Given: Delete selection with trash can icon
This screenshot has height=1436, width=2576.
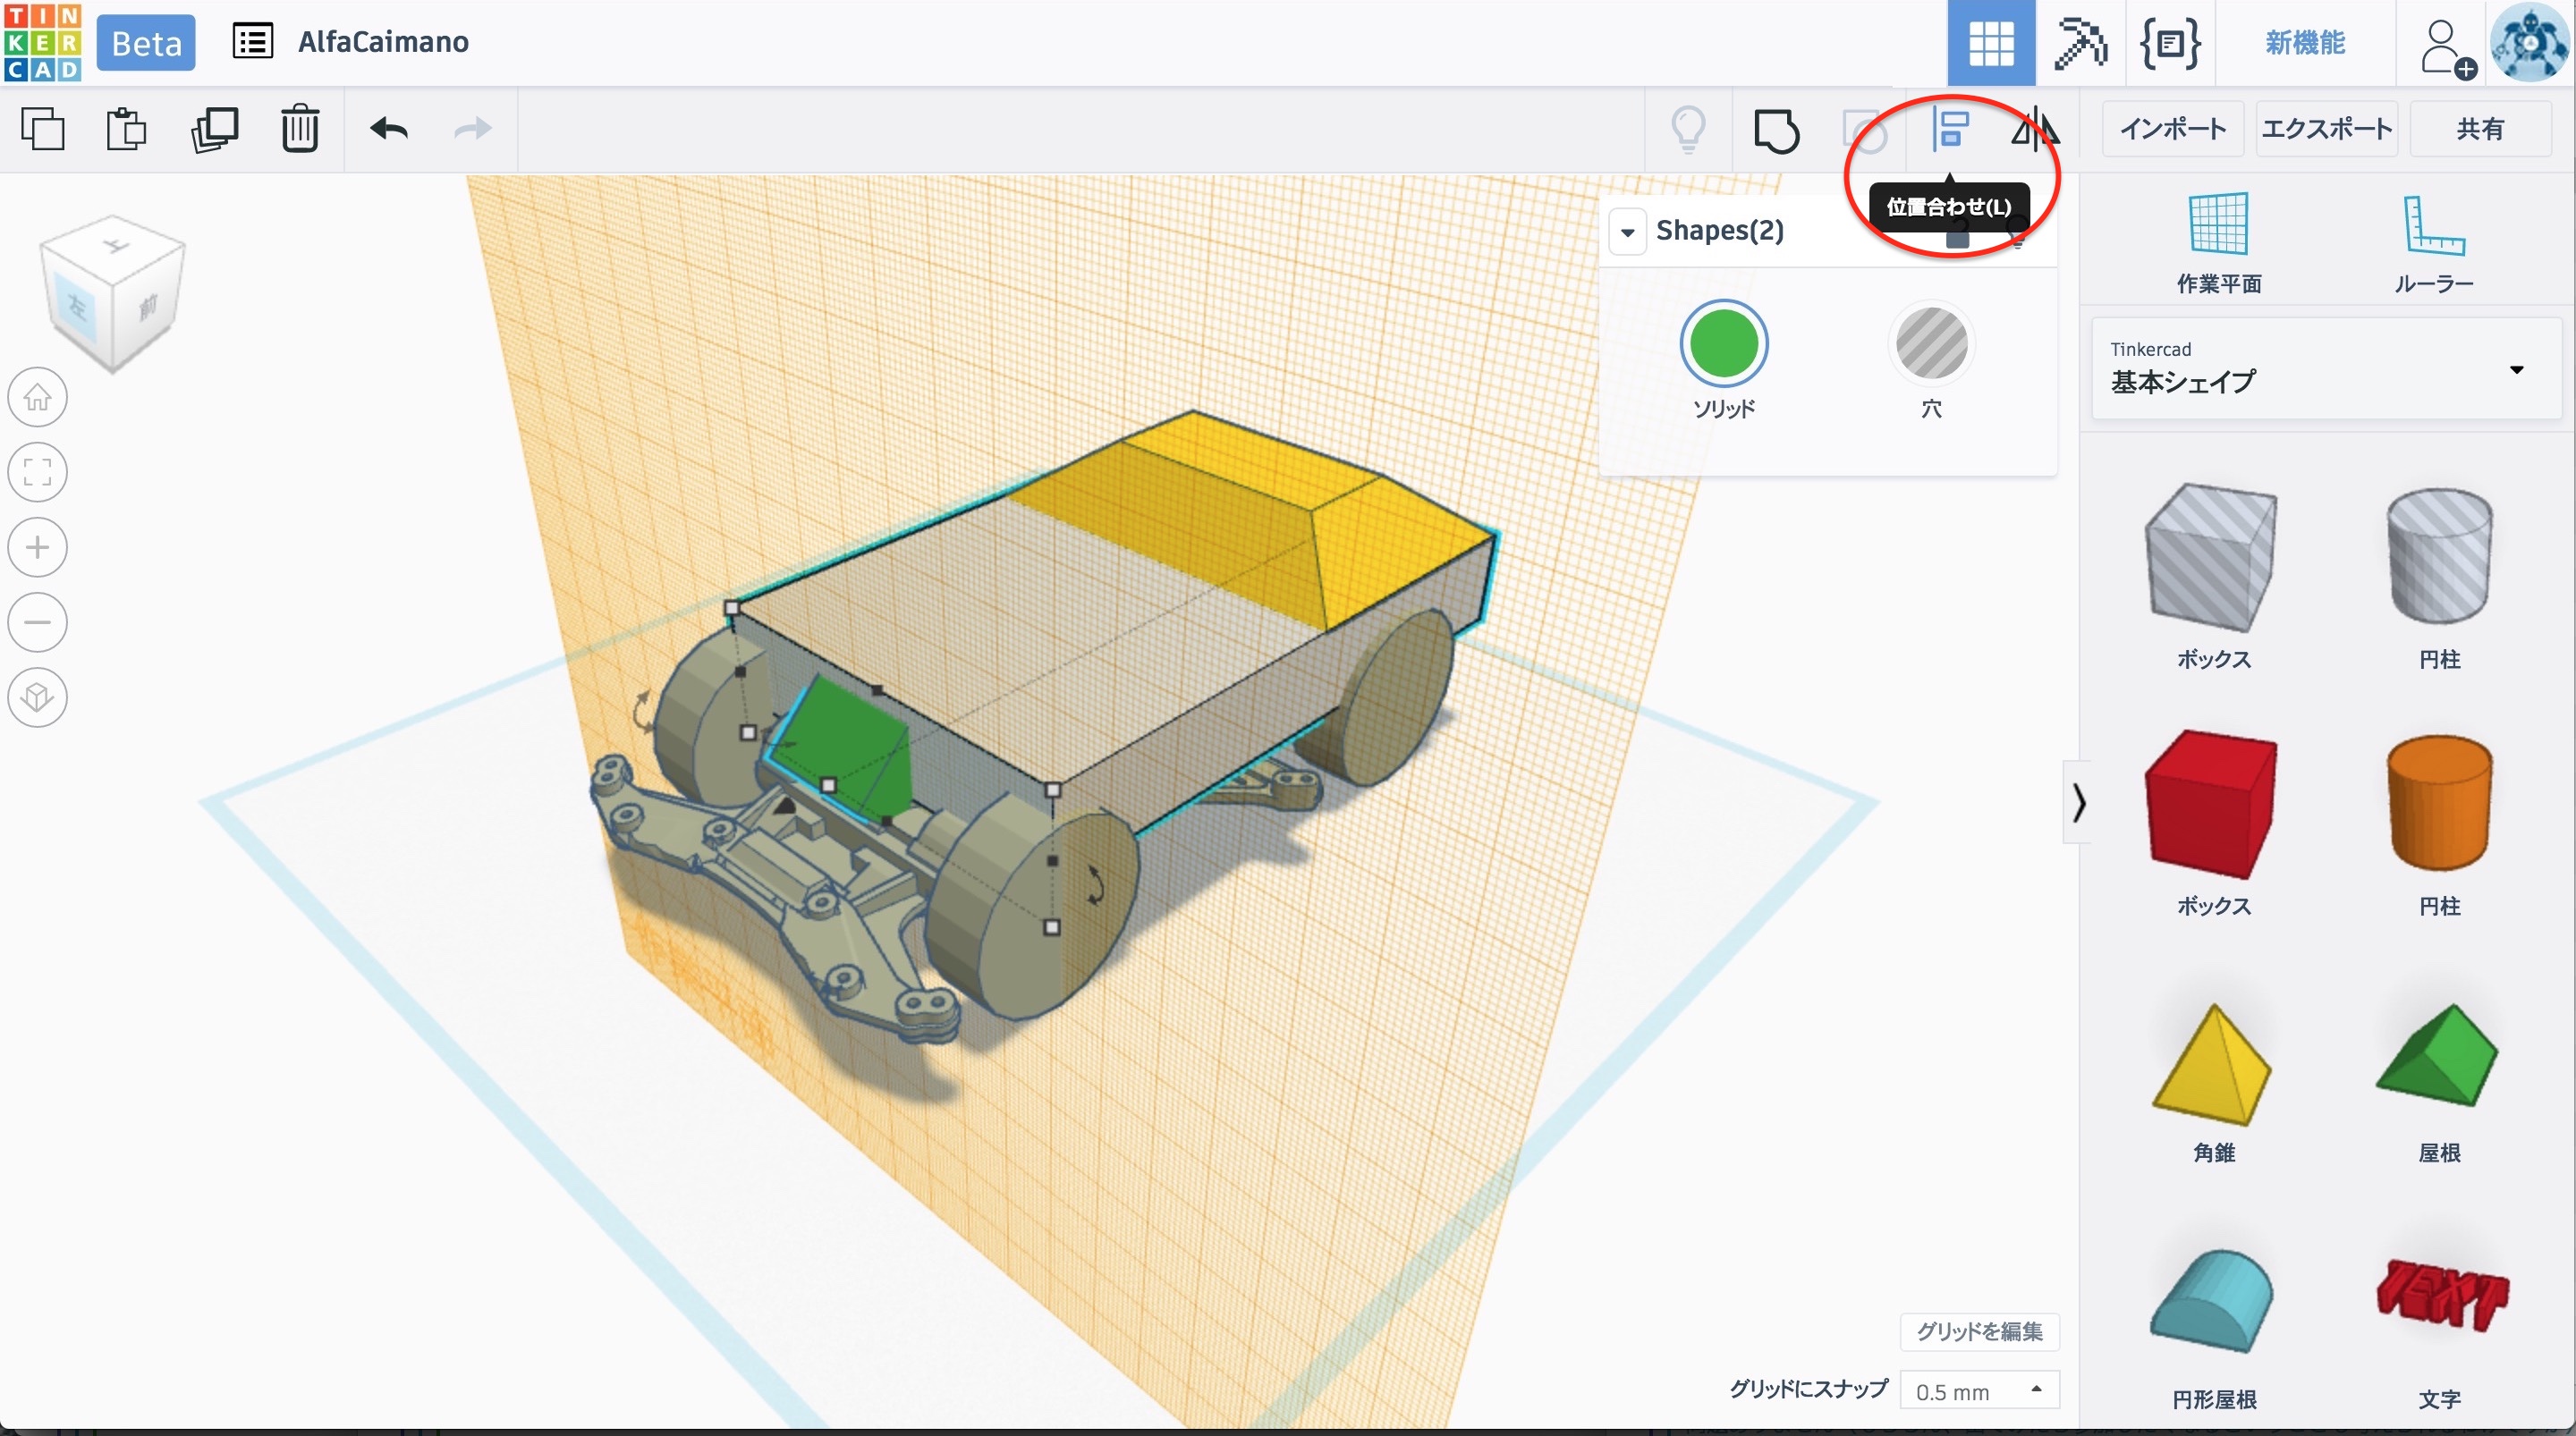Looking at the screenshot, I should [x=299, y=129].
